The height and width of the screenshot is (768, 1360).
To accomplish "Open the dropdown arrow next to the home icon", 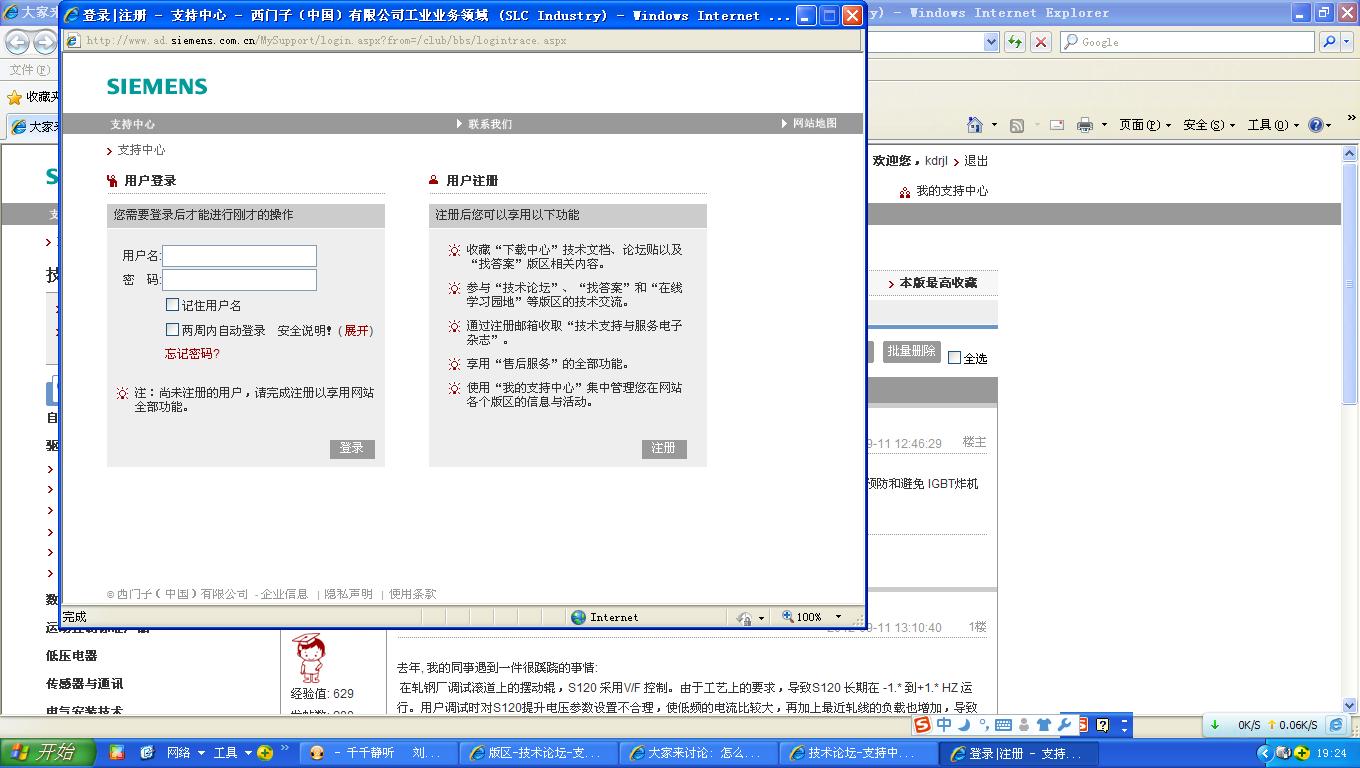I will pyautogui.click(x=994, y=125).
